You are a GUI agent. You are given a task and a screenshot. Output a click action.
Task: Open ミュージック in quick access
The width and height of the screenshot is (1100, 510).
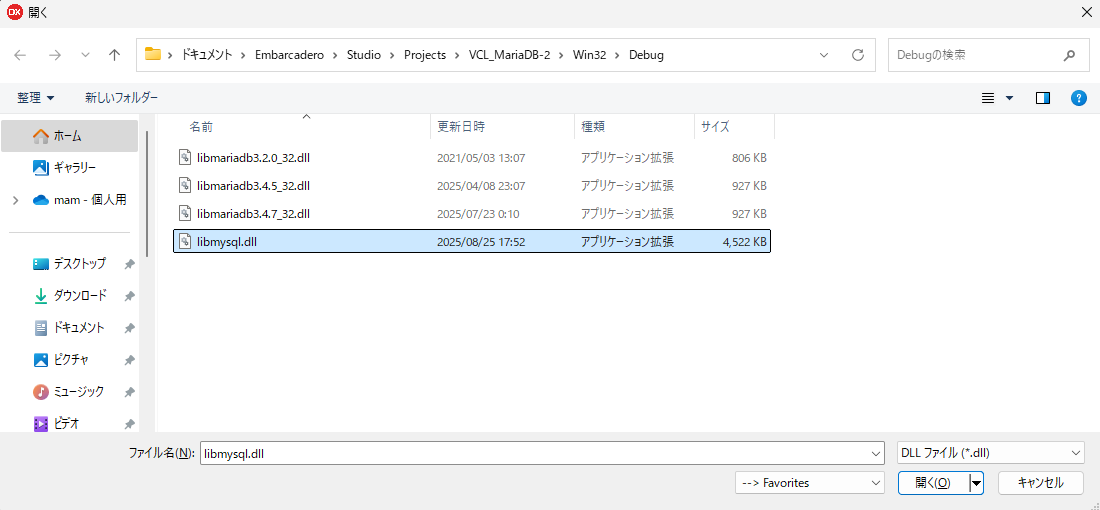pos(69,391)
